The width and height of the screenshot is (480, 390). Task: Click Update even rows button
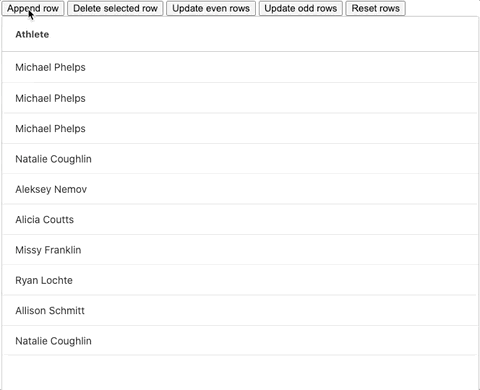point(211,8)
